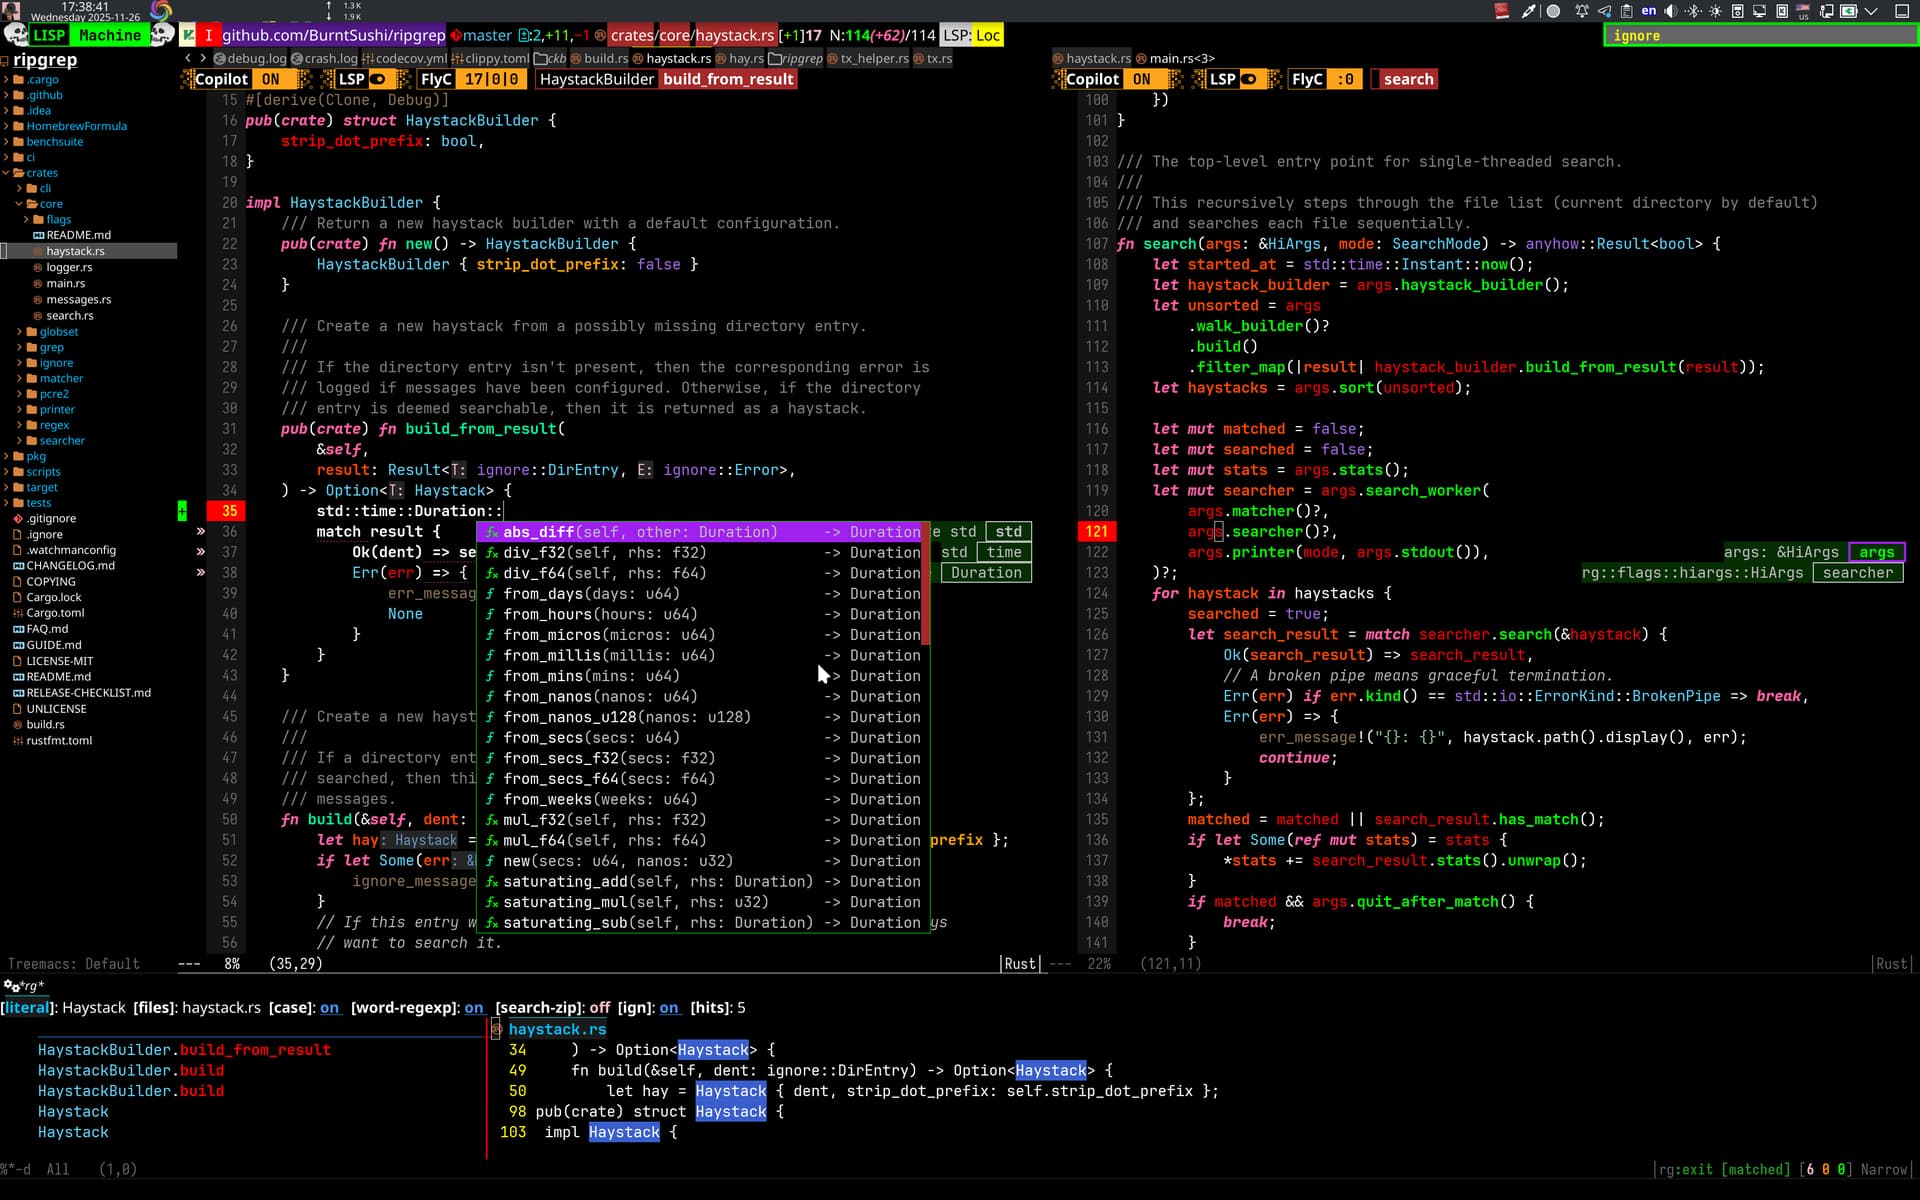This screenshot has height=1200, width=1920.
Task: Click the color picker eyedropper tray icon
Action: point(1528,11)
